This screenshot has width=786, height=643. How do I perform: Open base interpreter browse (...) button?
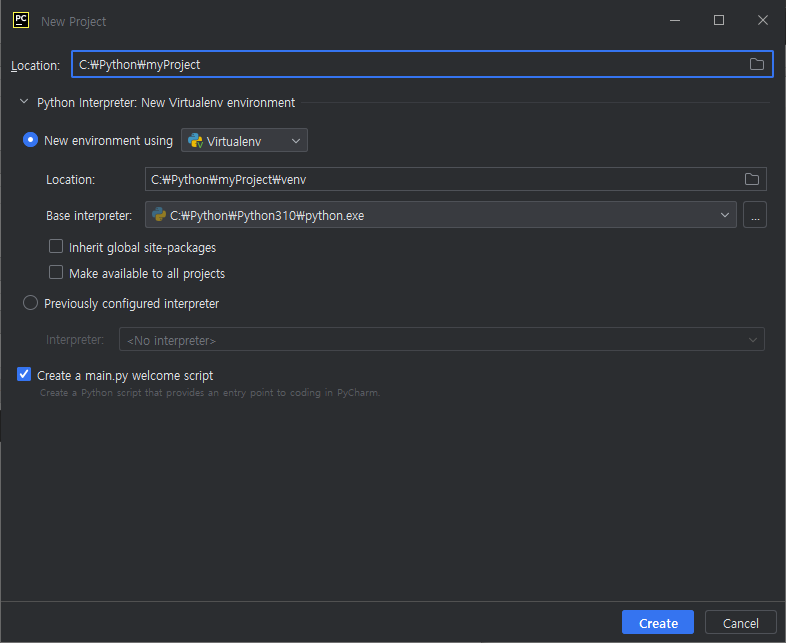click(x=754, y=215)
